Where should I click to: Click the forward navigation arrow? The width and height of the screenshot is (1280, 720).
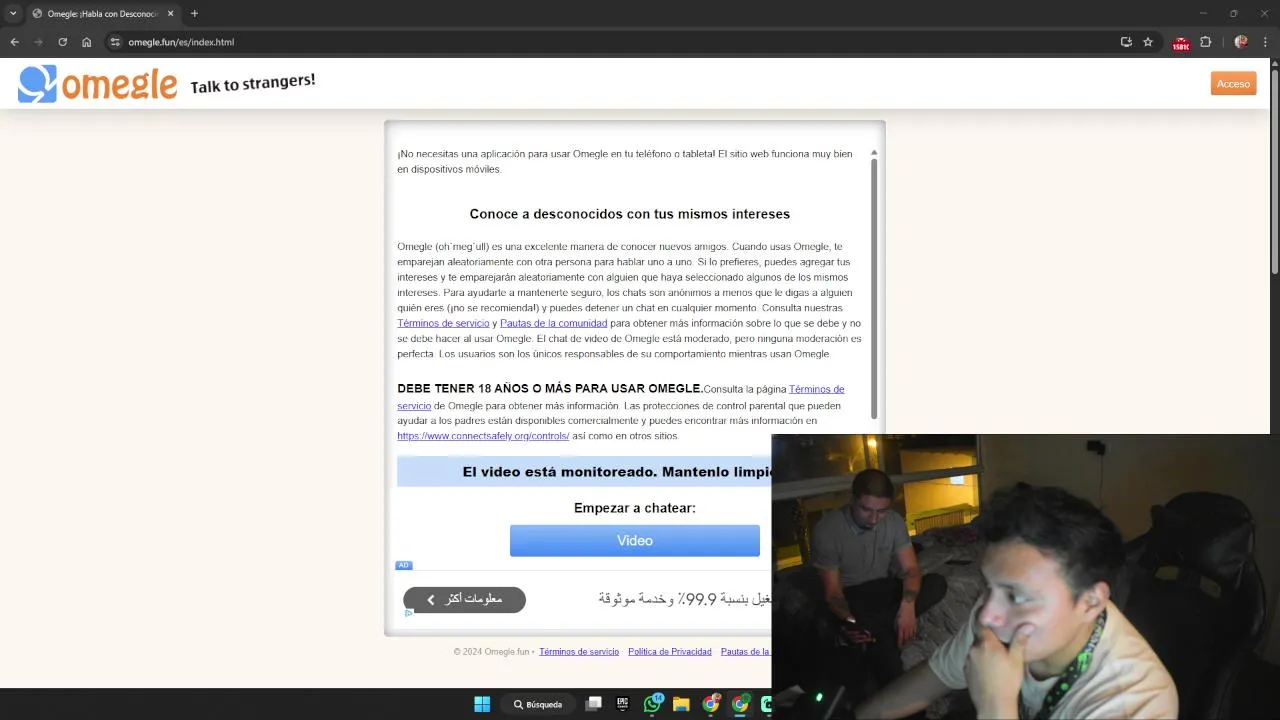click(38, 42)
